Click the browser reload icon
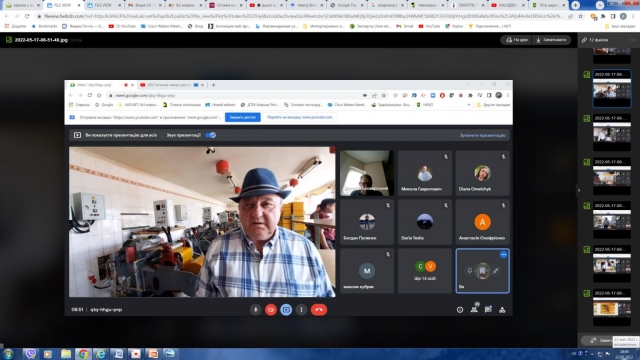 click(x=27, y=16)
